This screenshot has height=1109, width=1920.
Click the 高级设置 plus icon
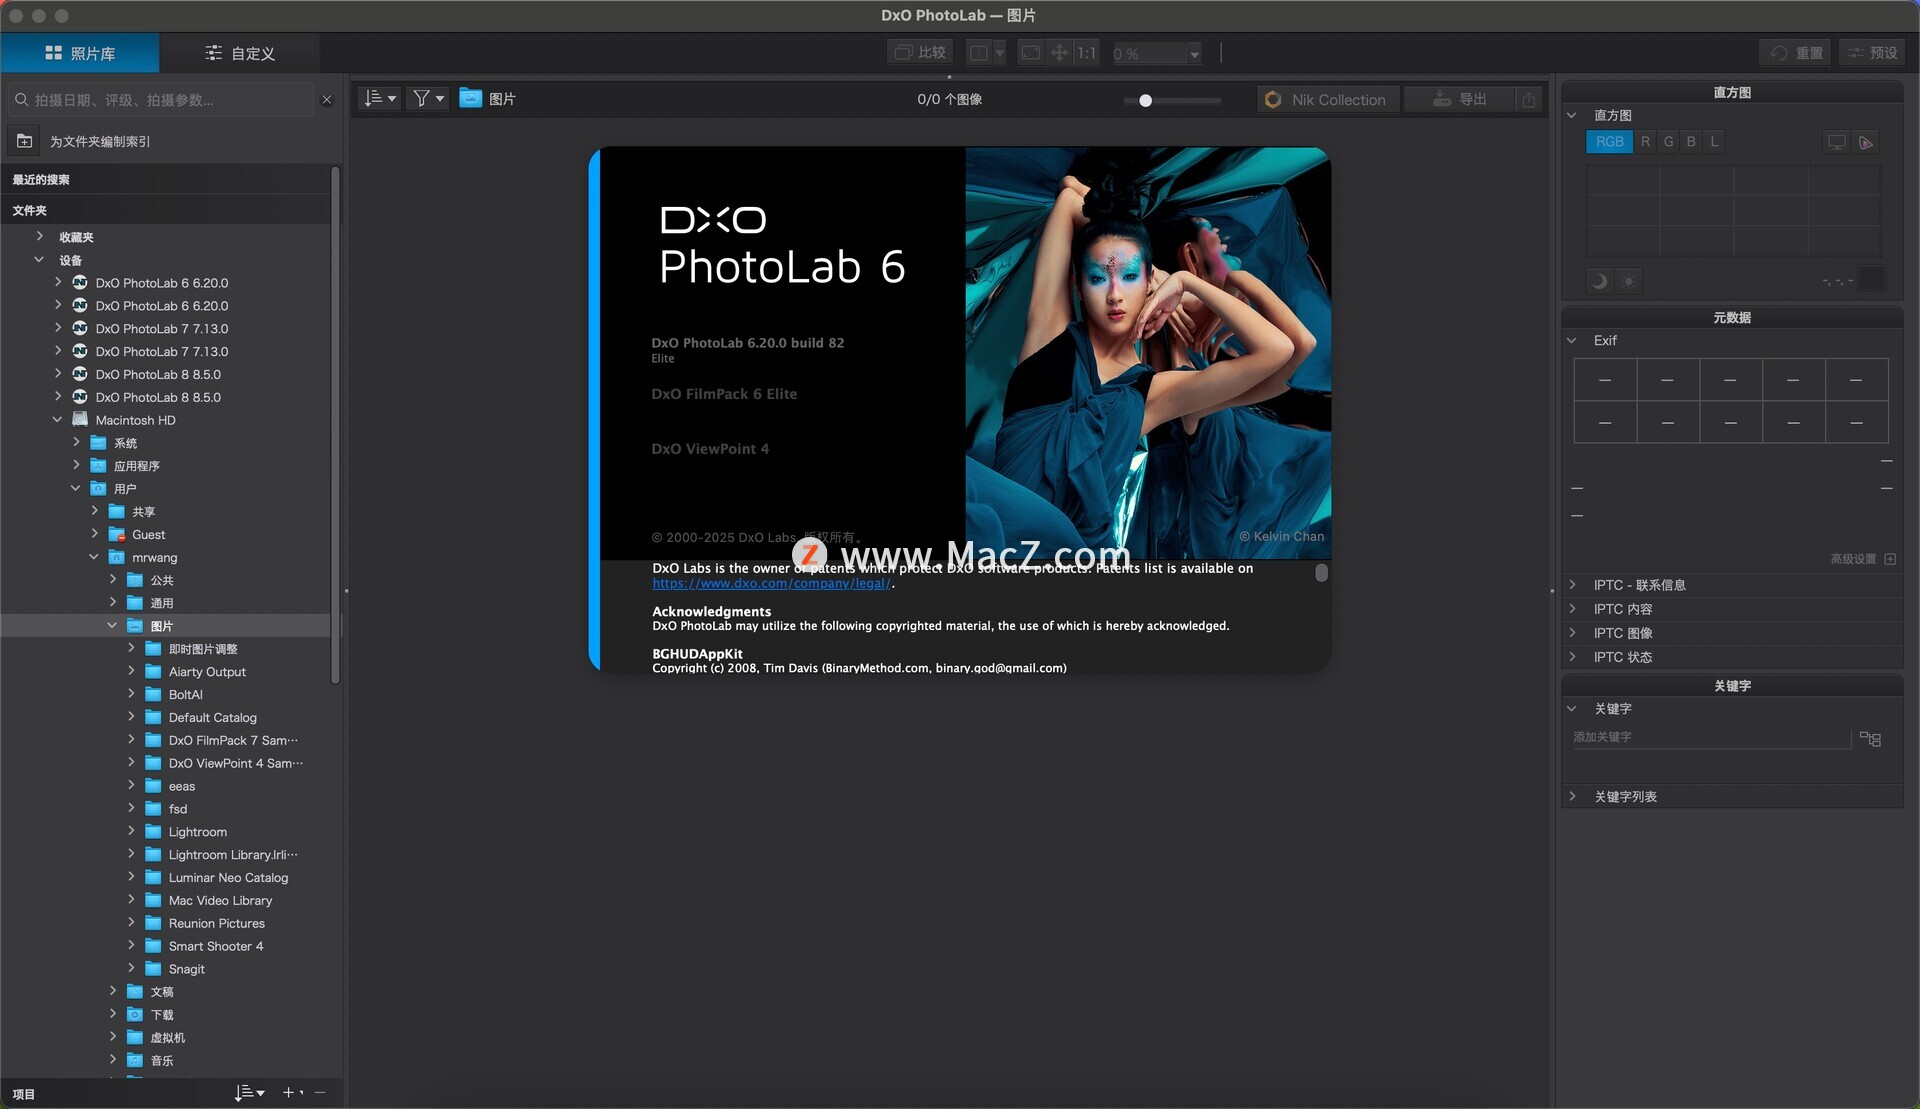pos(1890,559)
